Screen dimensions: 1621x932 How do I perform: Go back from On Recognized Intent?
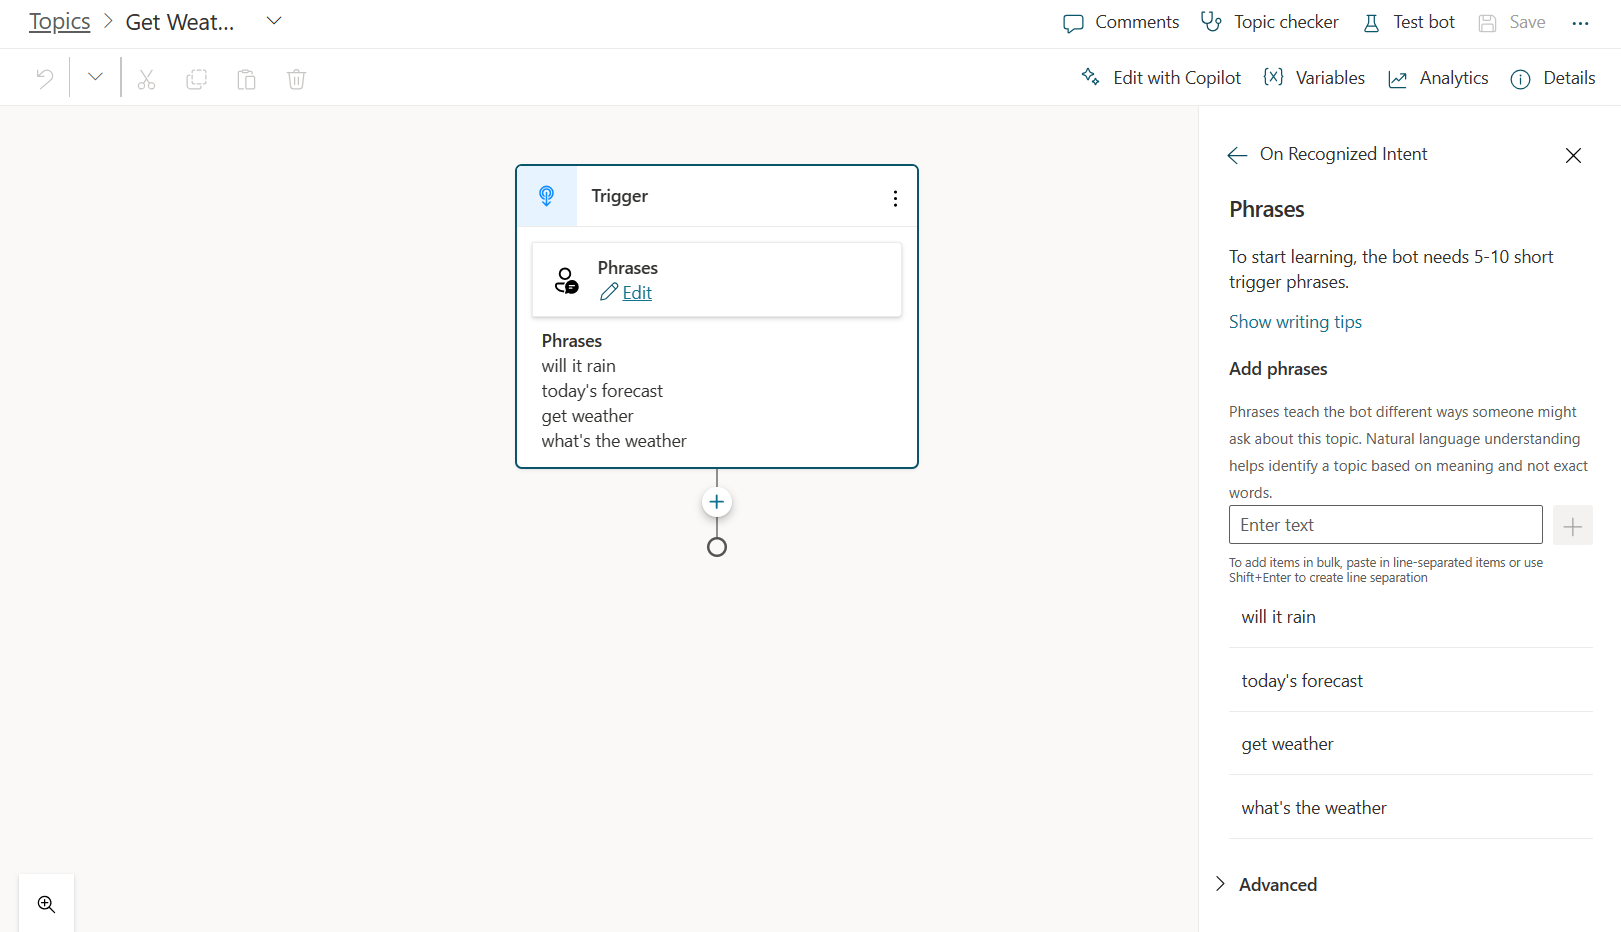point(1237,155)
